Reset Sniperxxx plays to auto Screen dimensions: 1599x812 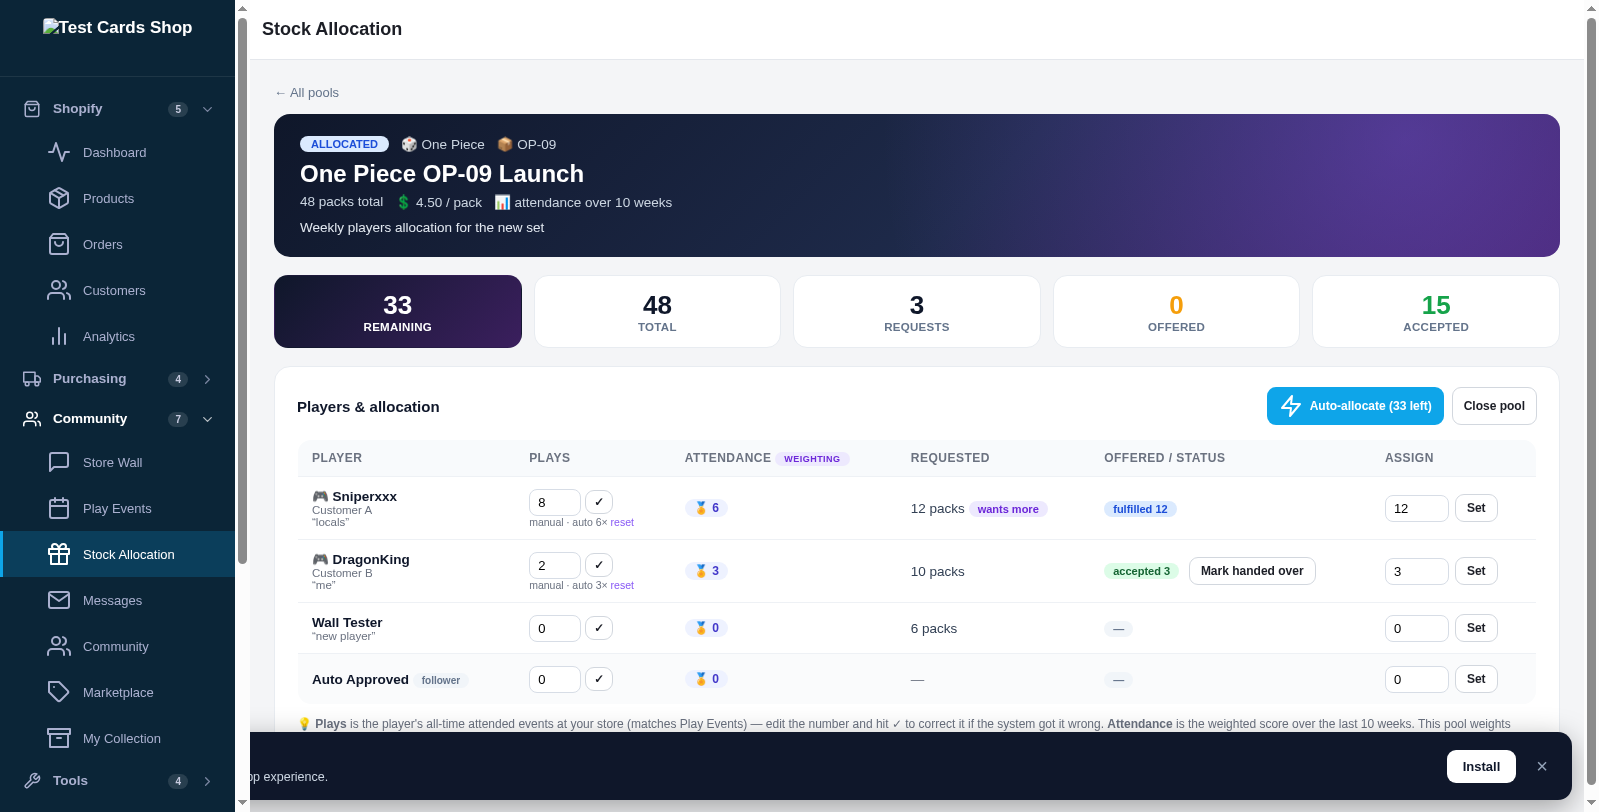622,522
